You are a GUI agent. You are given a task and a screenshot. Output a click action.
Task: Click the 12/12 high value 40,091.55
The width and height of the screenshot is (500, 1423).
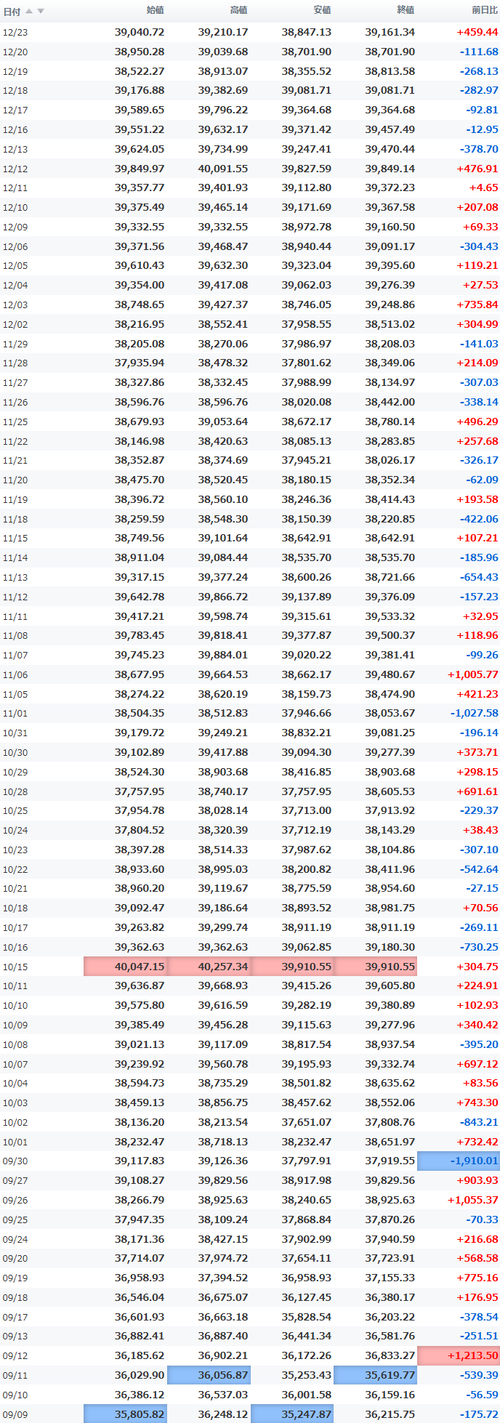[x=222, y=168]
